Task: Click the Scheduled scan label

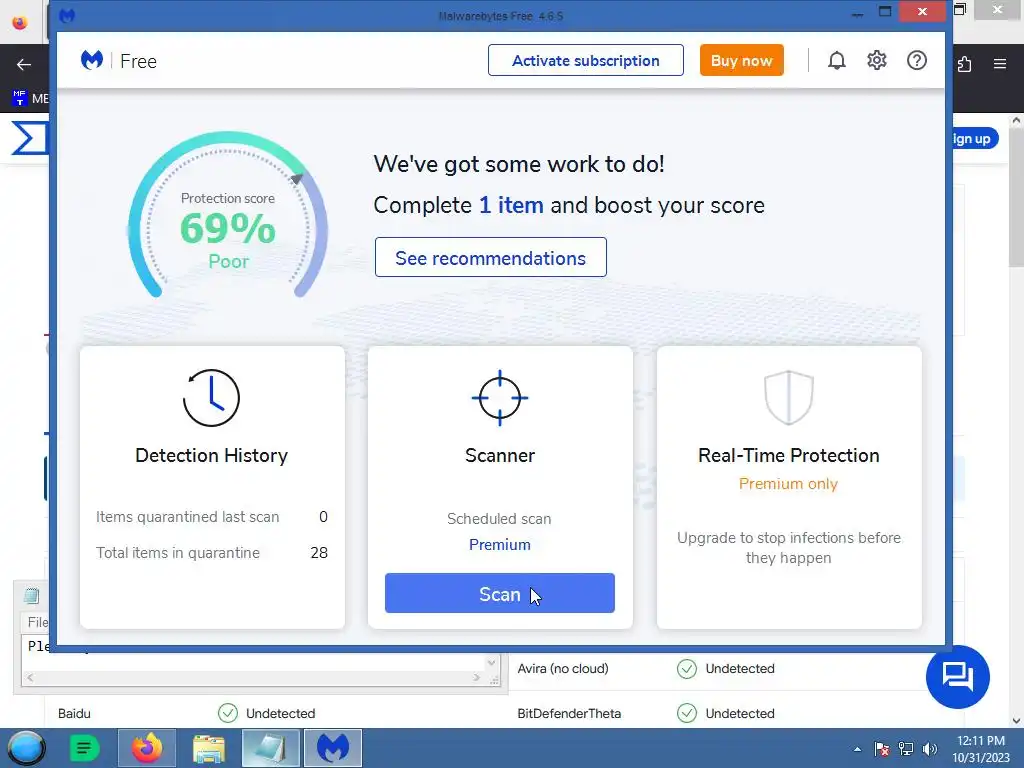Action: 500,519
